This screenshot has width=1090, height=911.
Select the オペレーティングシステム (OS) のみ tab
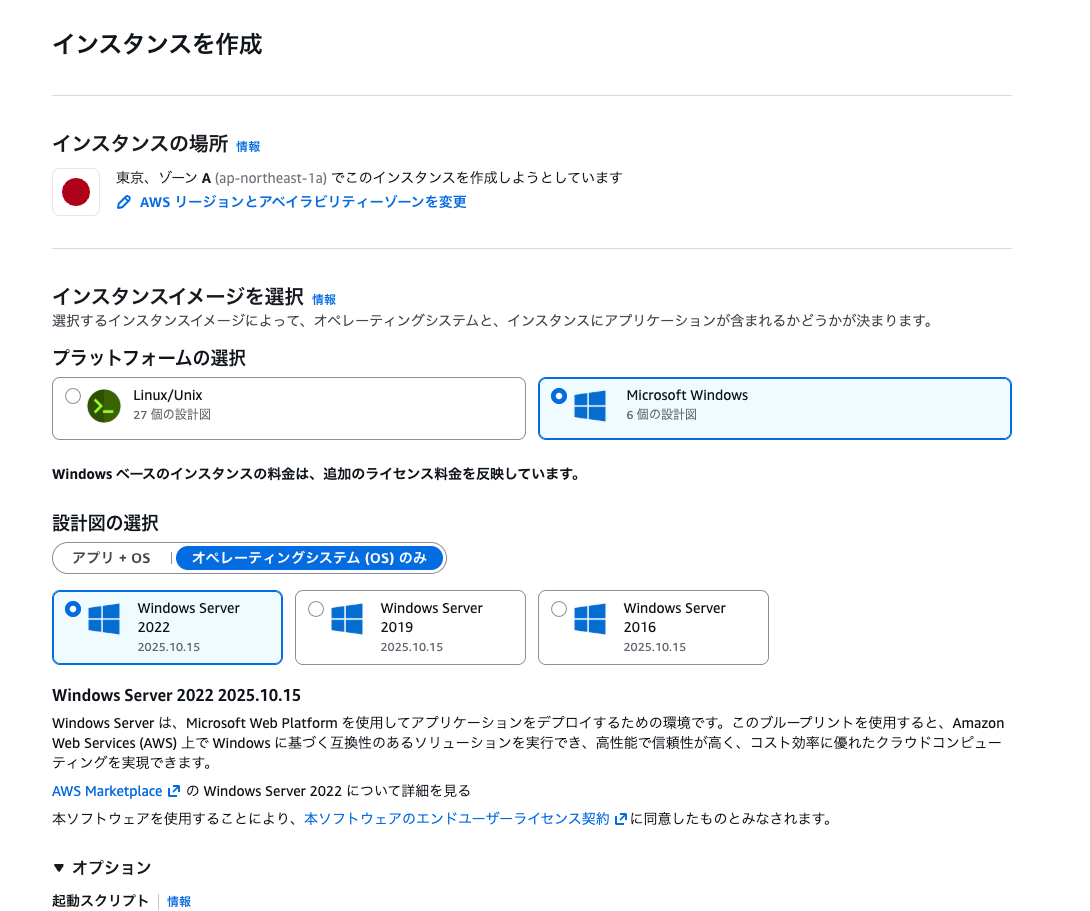point(310,558)
